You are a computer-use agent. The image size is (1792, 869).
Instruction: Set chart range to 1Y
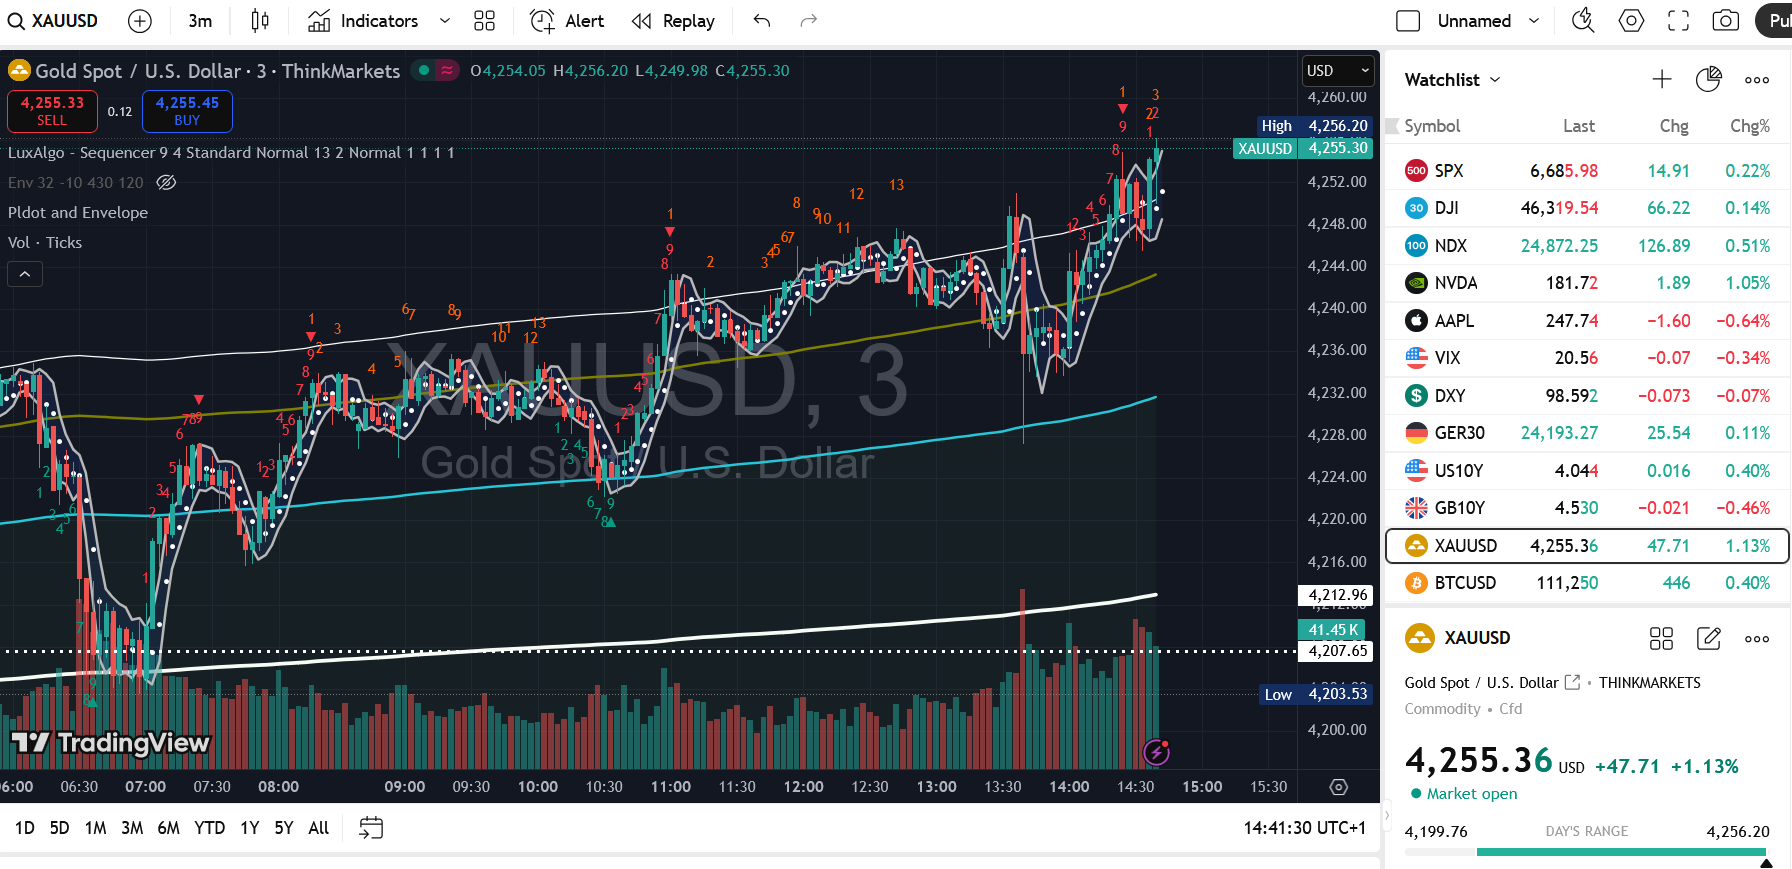pyautogui.click(x=249, y=828)
